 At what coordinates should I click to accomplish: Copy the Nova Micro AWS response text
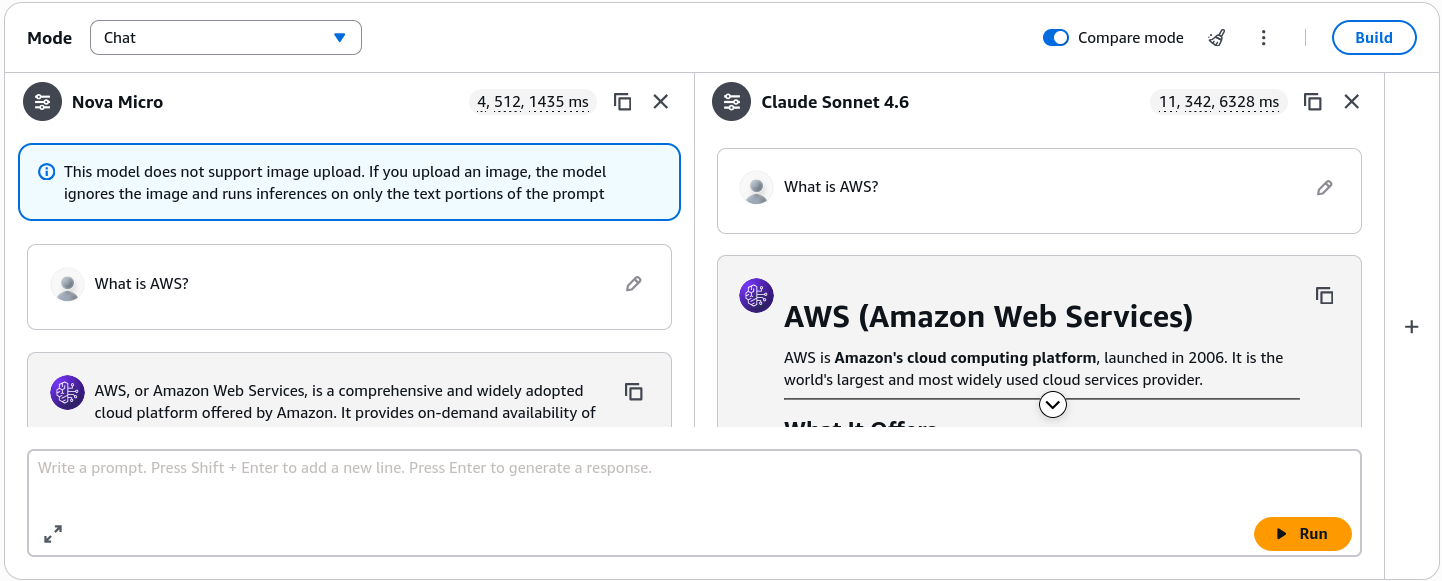(633, 391)
